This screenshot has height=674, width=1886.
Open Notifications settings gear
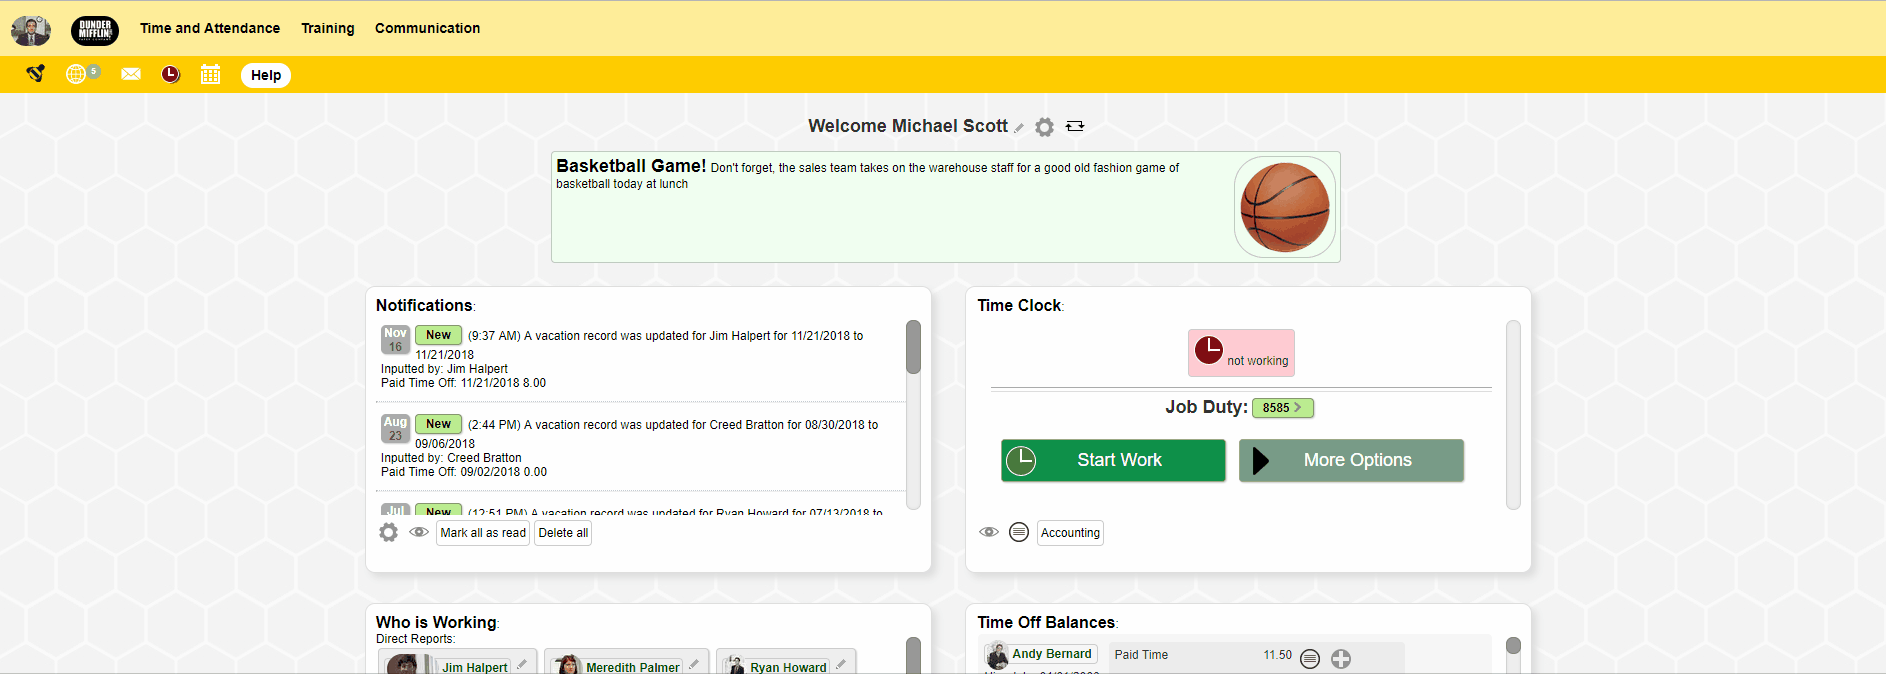389,533
